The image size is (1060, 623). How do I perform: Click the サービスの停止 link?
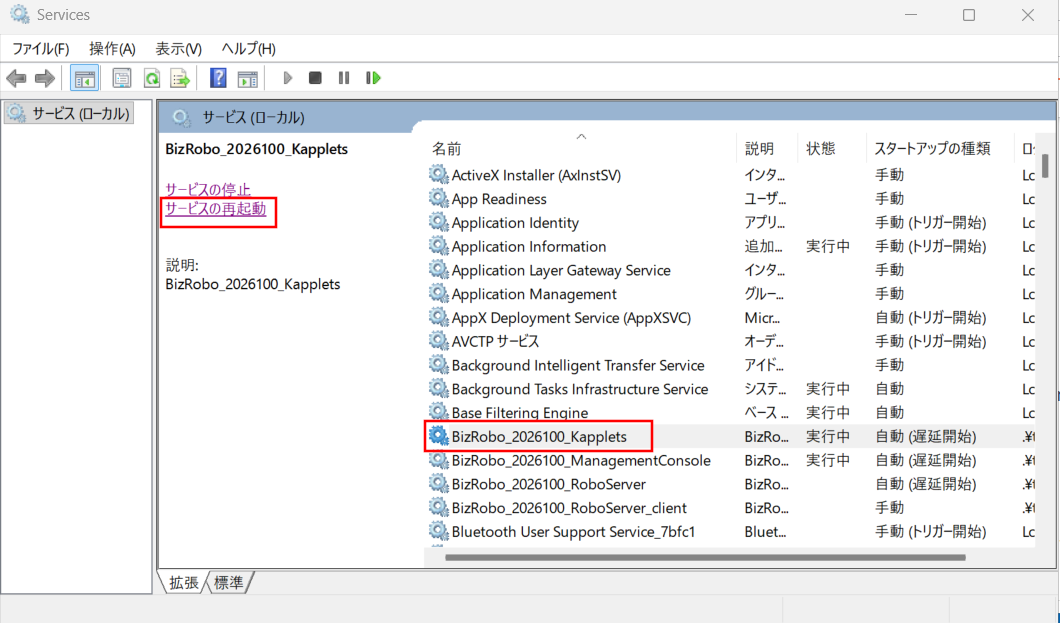(208, 189)
